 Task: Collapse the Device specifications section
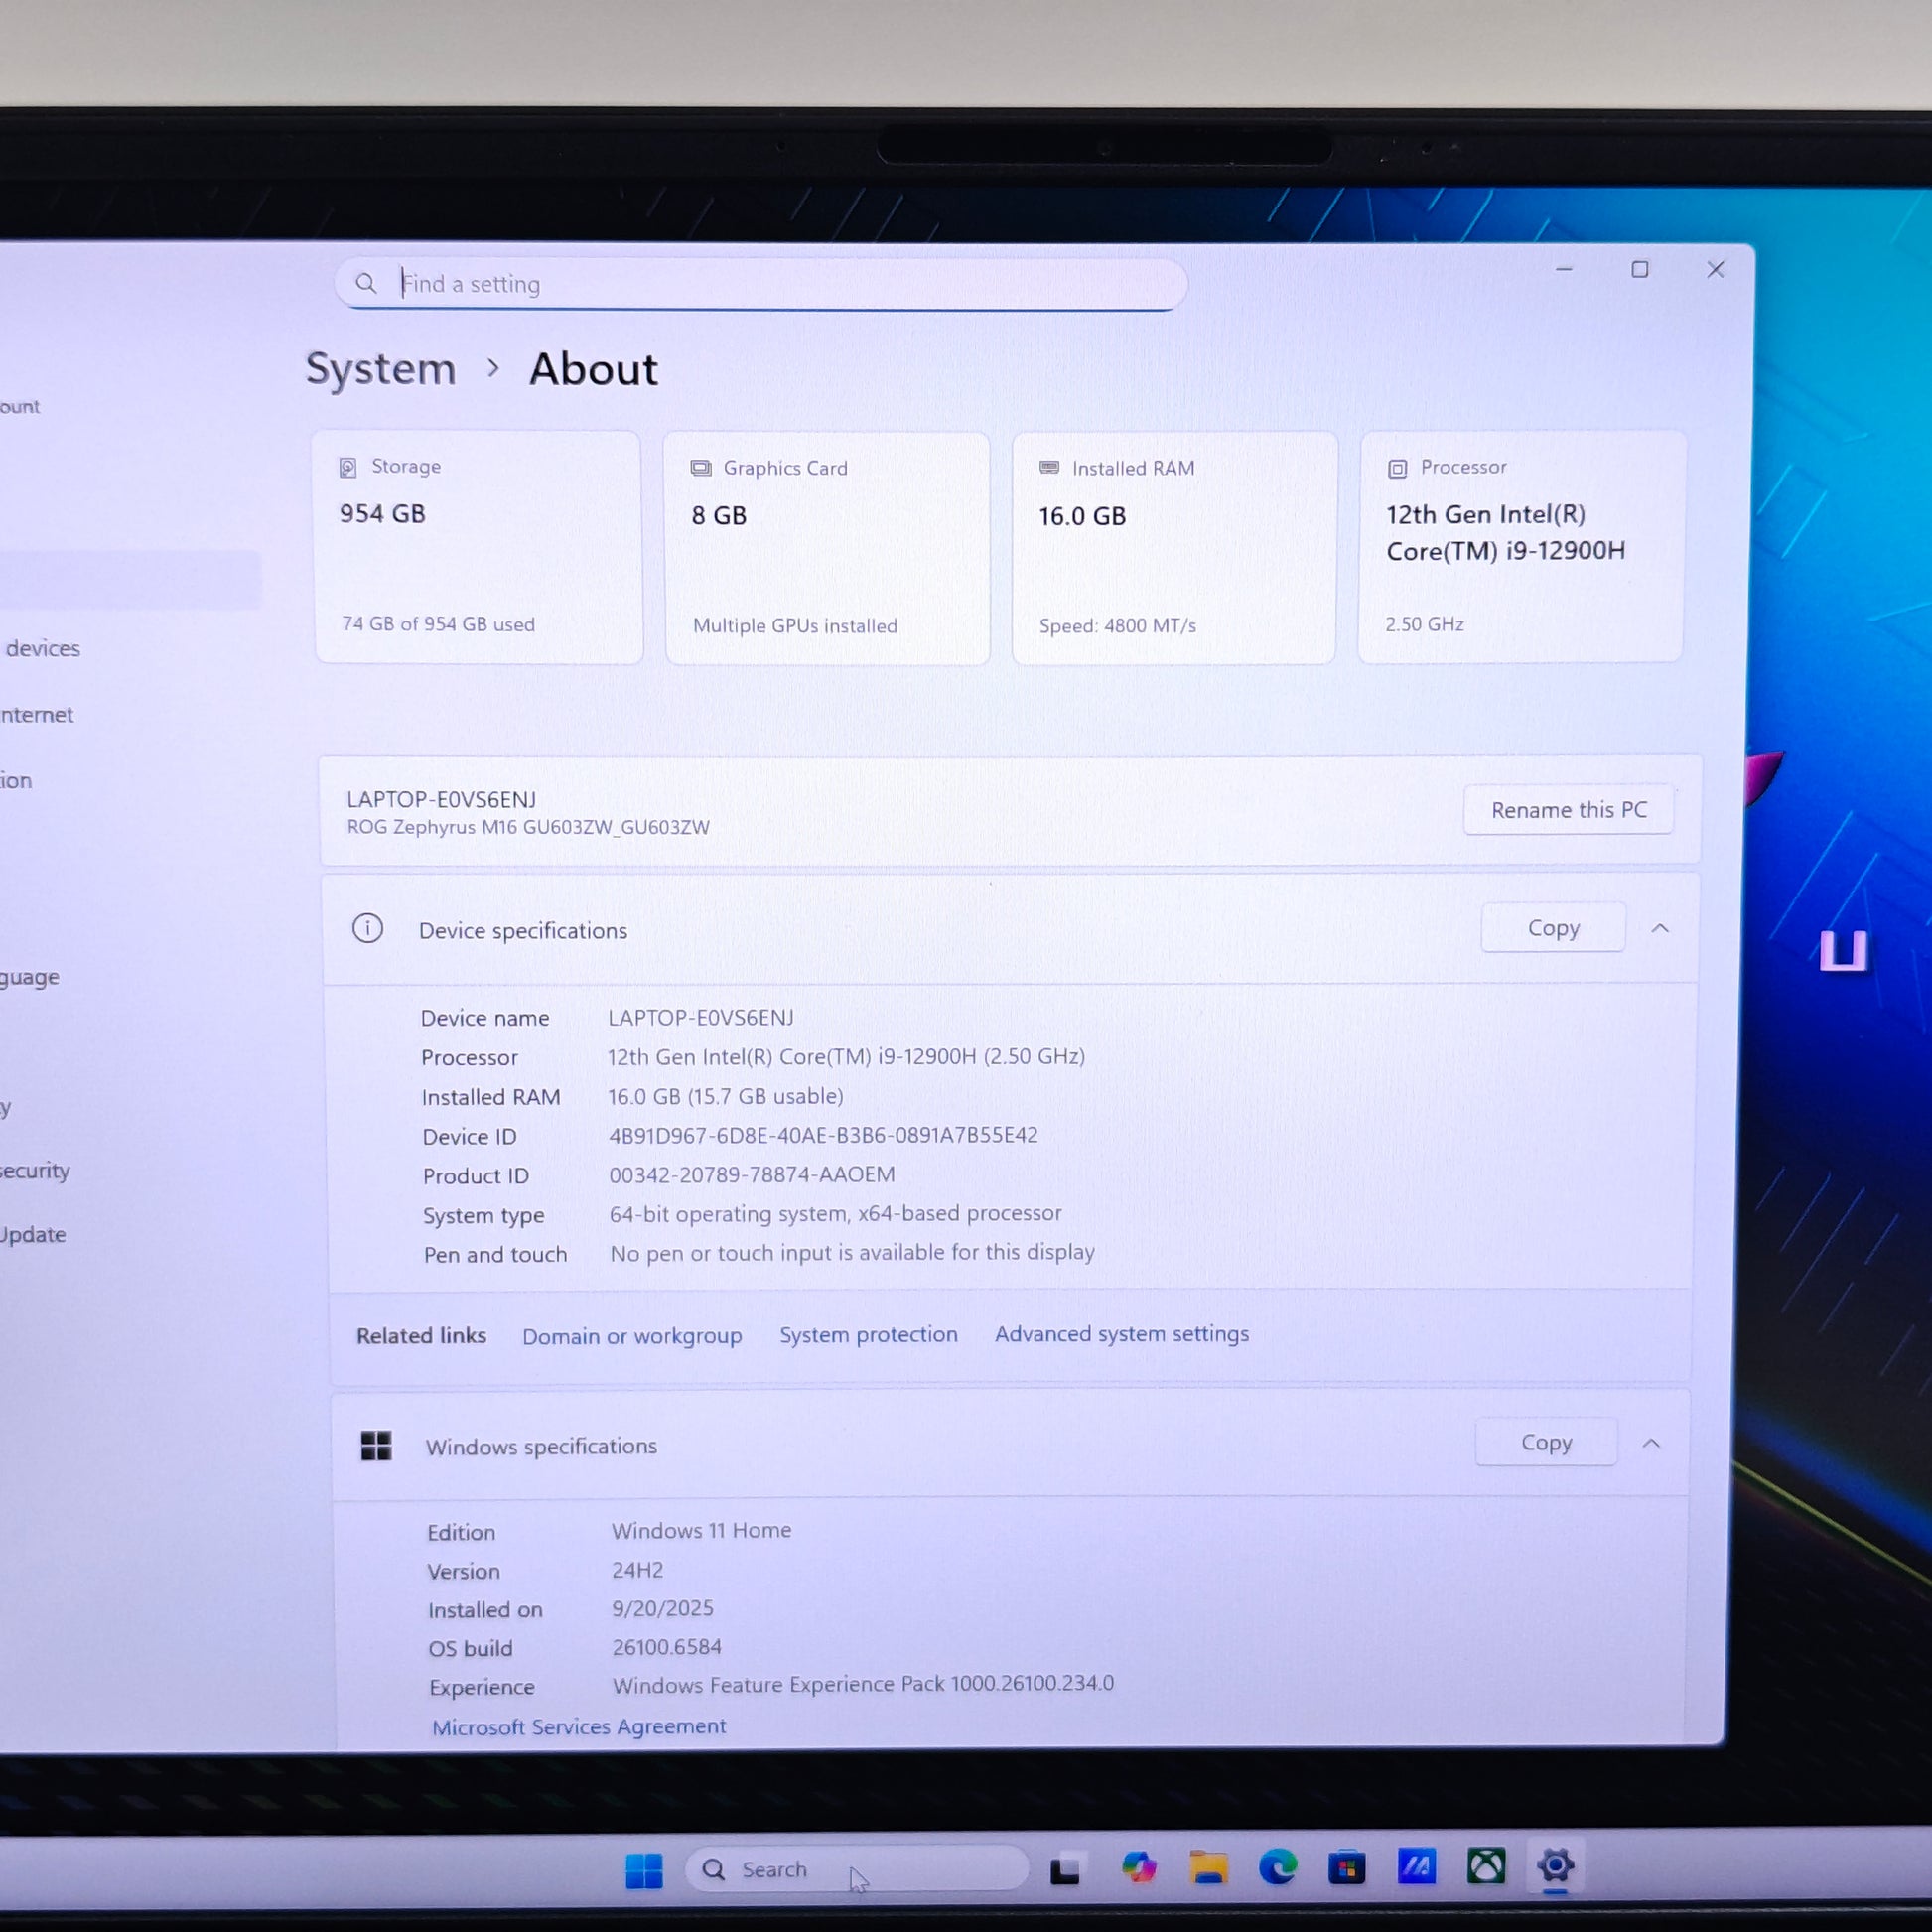coord(1660,929)
